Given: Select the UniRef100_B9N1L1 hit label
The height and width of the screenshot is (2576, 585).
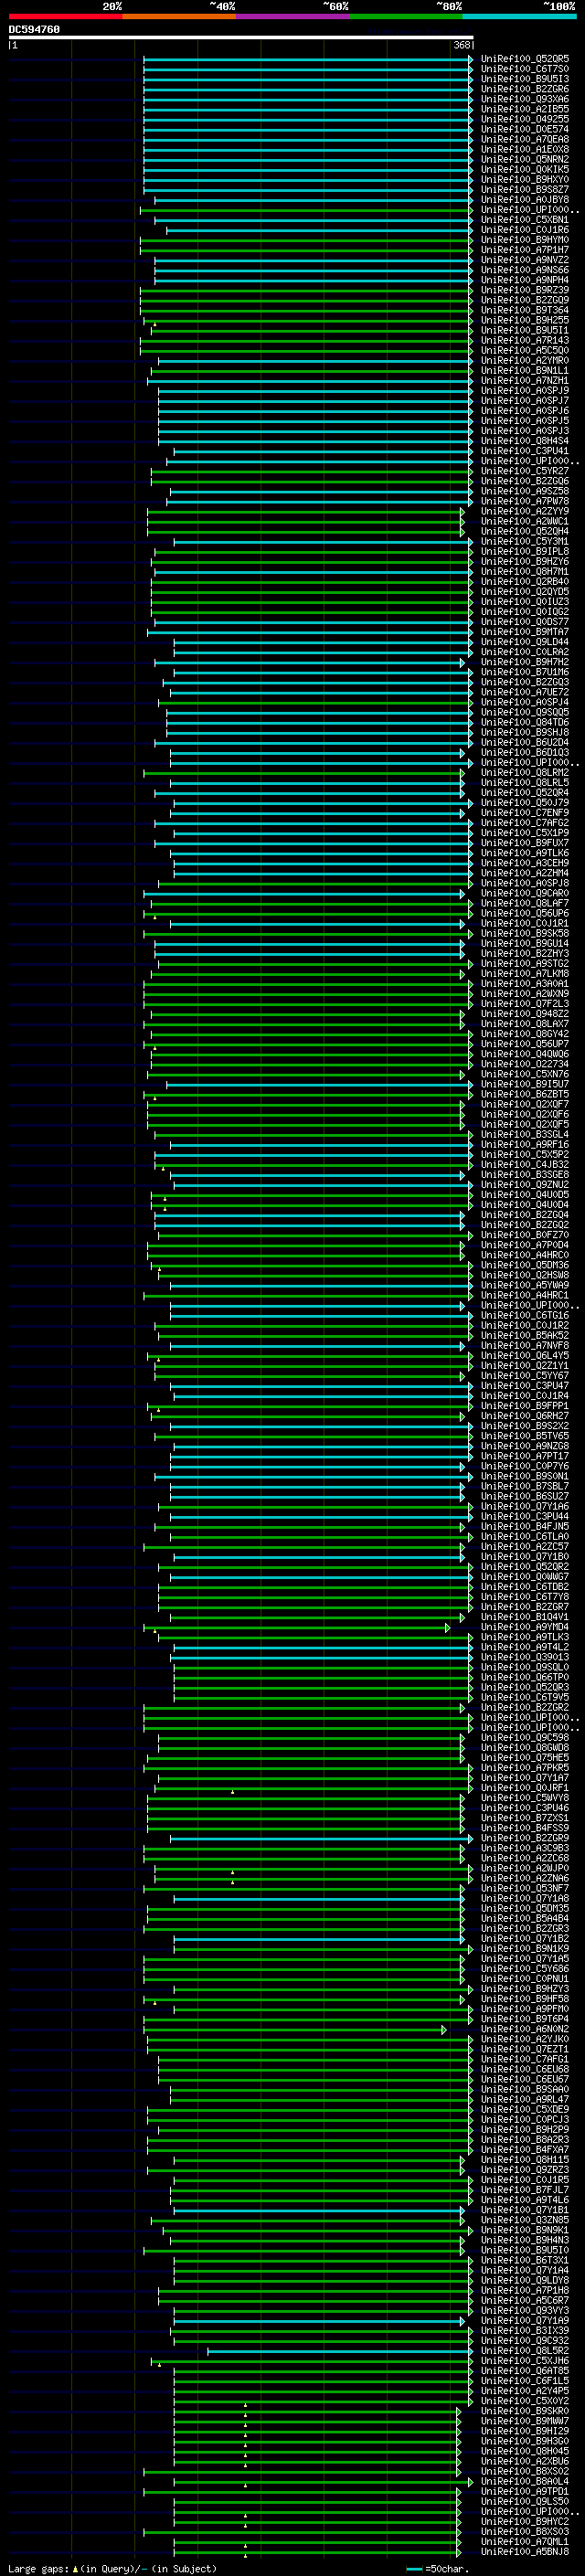Looking at the screenshot, I should [x=525, y=371].
